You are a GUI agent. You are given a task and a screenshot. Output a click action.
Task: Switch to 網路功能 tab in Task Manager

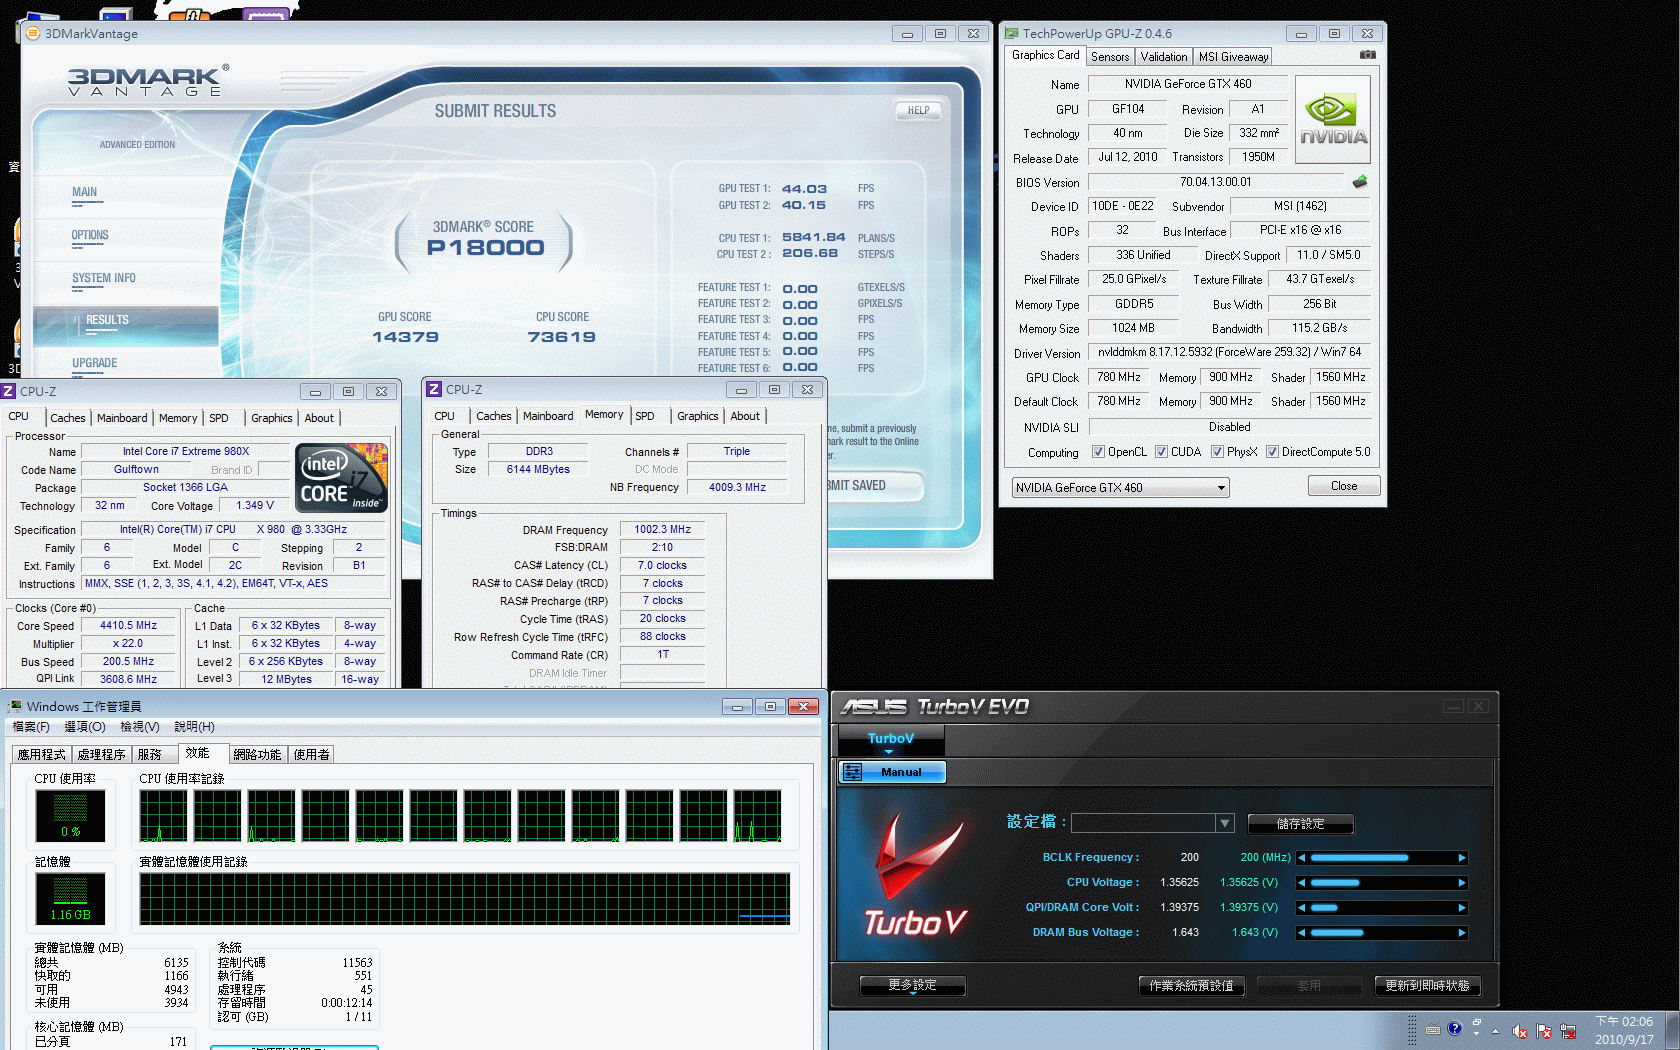tap(257, 754)
